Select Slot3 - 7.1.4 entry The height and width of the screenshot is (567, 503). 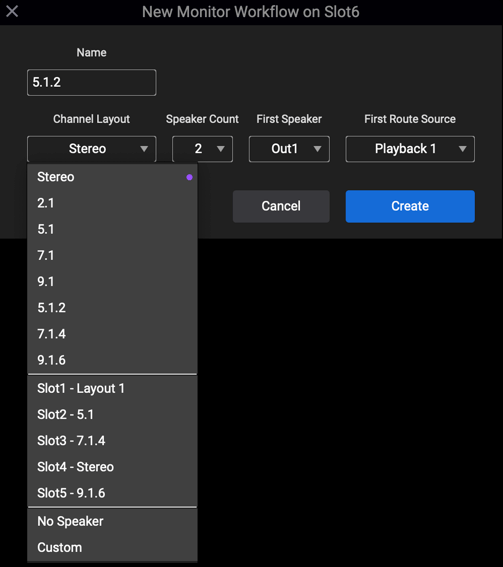[112, 440]
